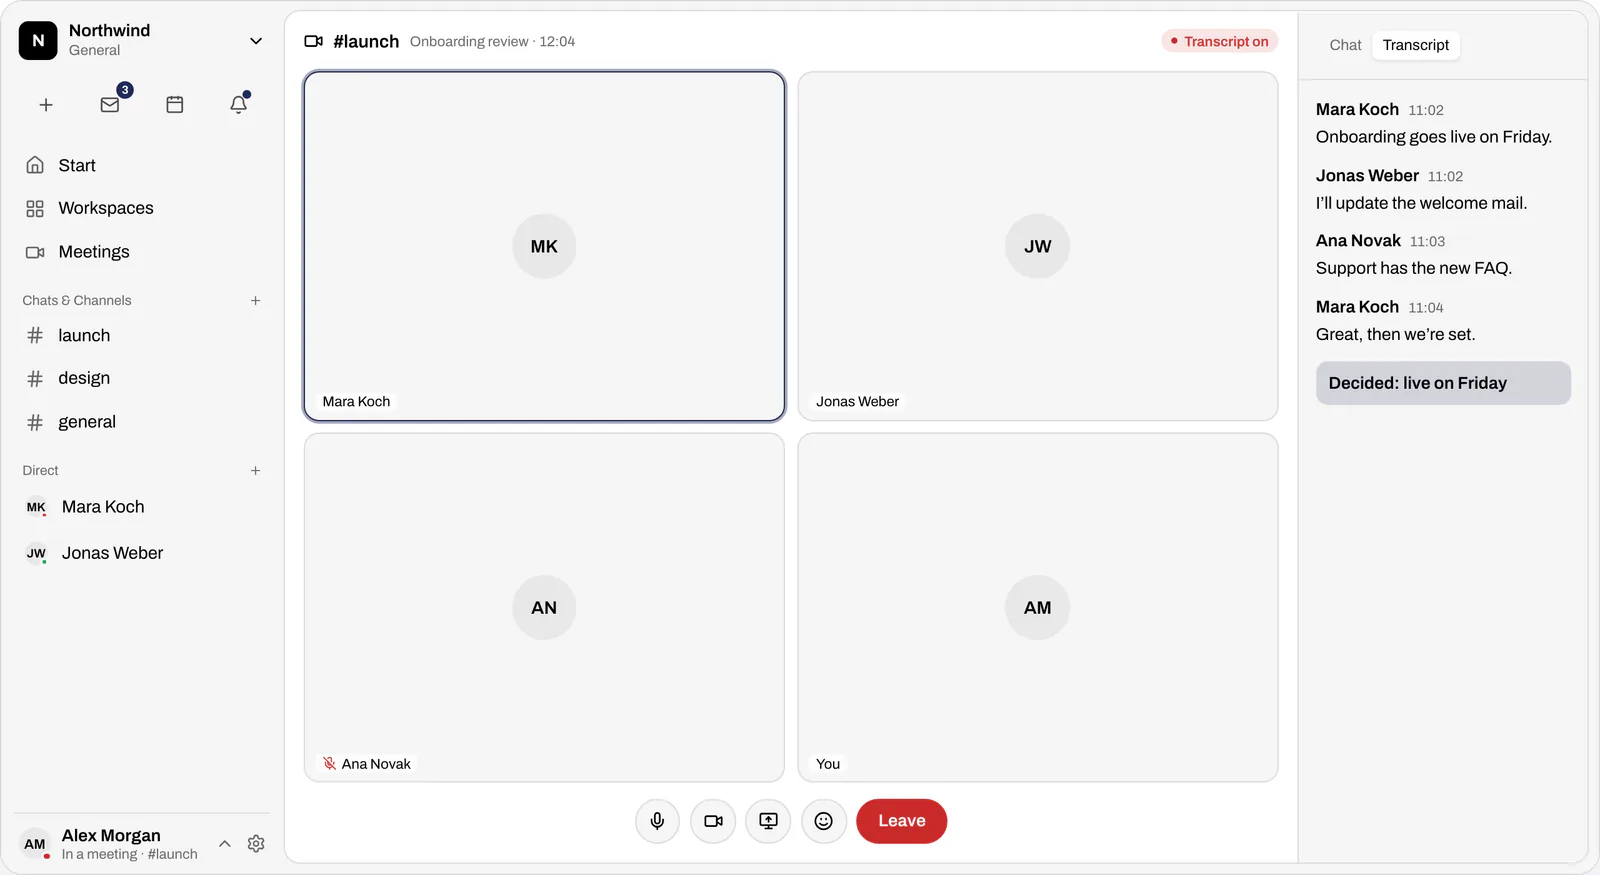Open the calendar icon in sidebar
This screenshot has width=1600, height=875.
point(175,105)
